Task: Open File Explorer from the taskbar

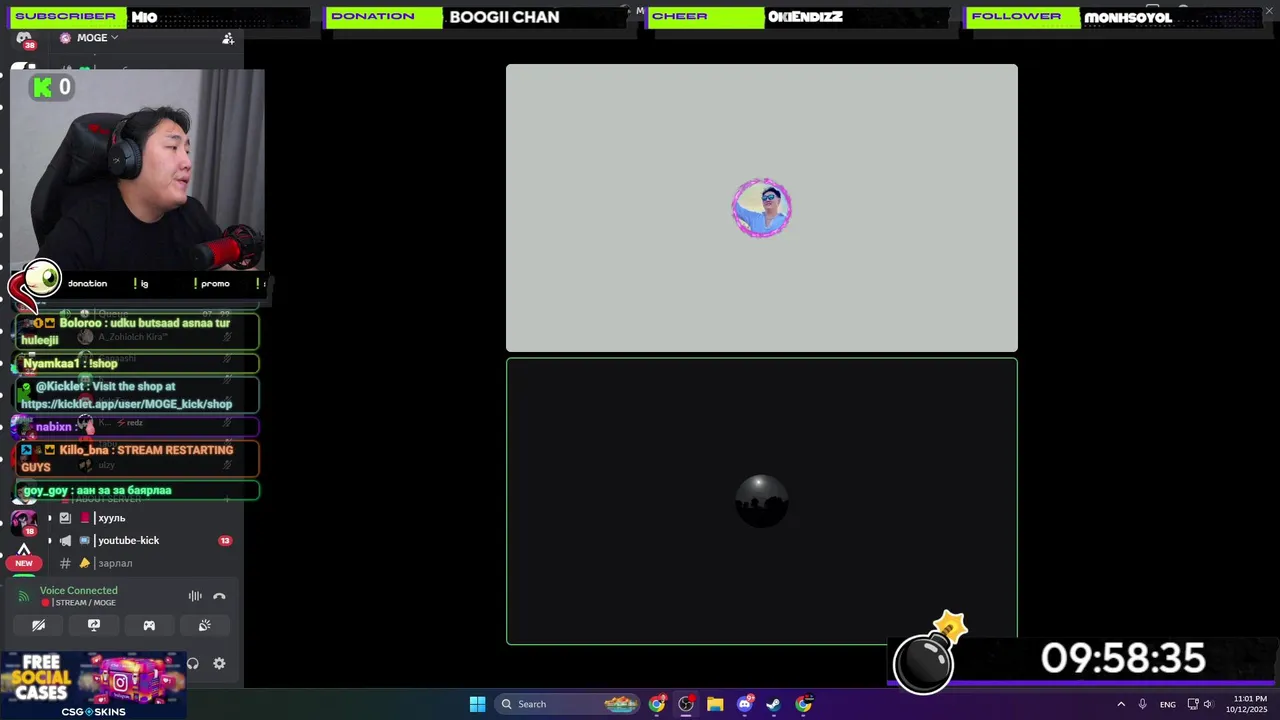Action: [715, 704]
